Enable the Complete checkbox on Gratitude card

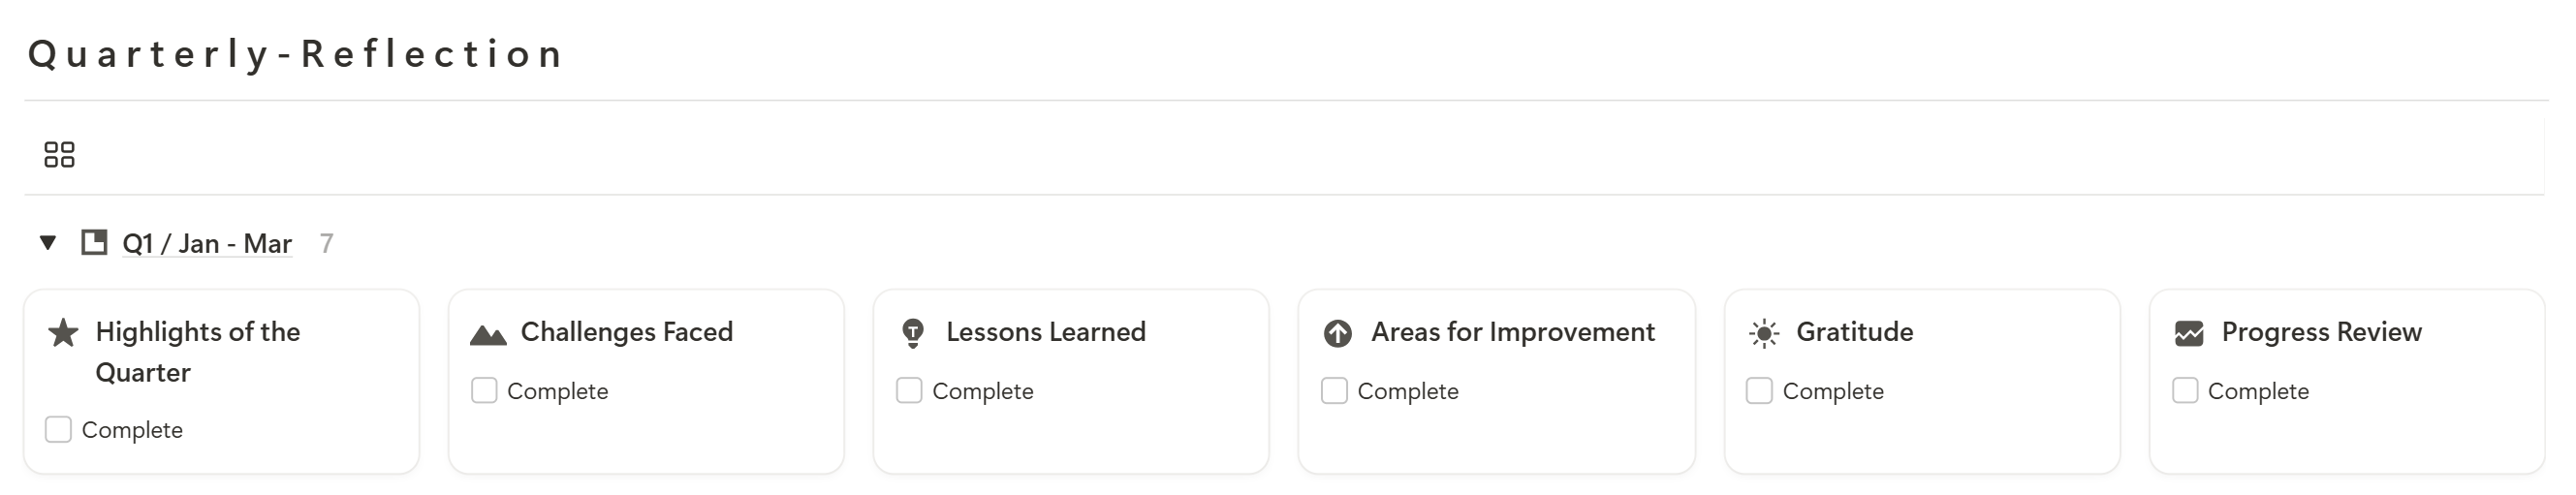point(1759,390)
